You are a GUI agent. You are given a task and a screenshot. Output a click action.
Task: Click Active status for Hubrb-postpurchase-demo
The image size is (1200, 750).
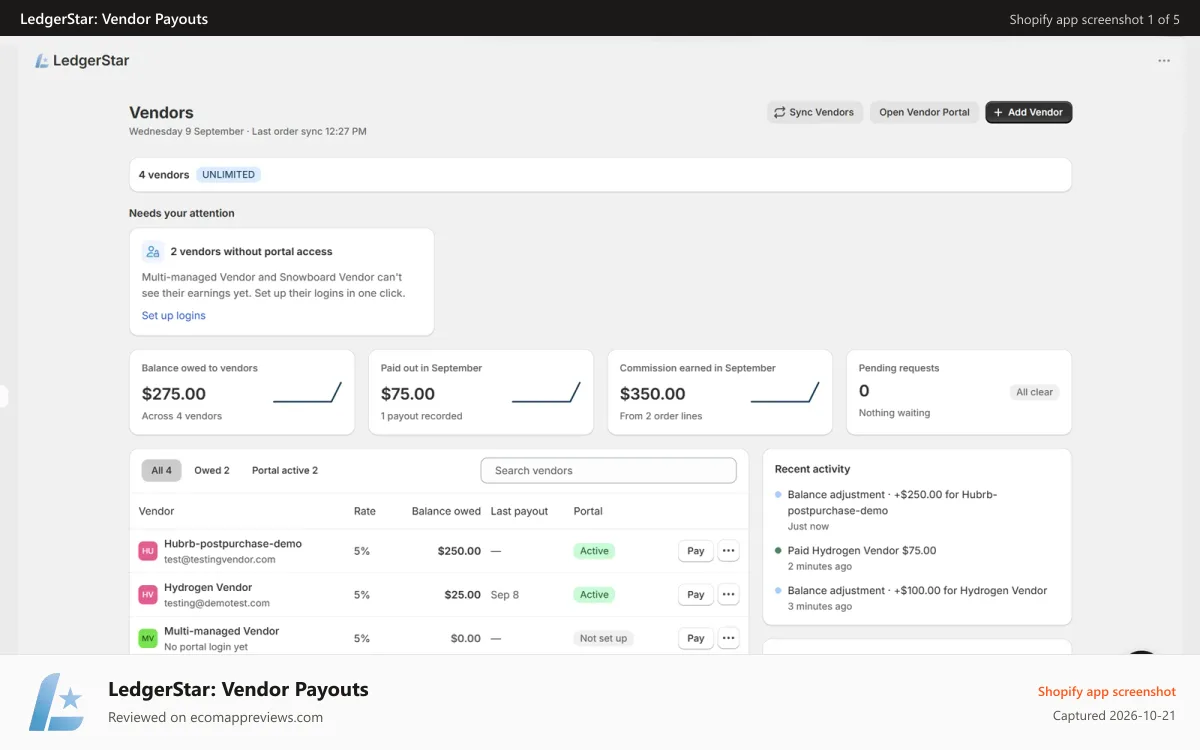[x=594, y=551]
